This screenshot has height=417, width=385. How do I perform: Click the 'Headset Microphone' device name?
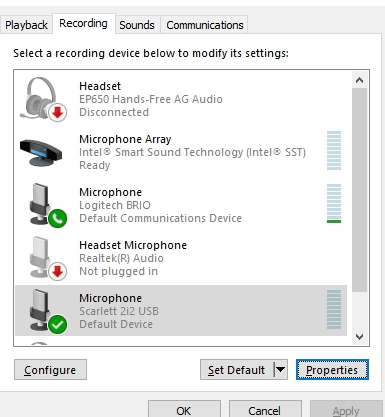pos(133,245)
